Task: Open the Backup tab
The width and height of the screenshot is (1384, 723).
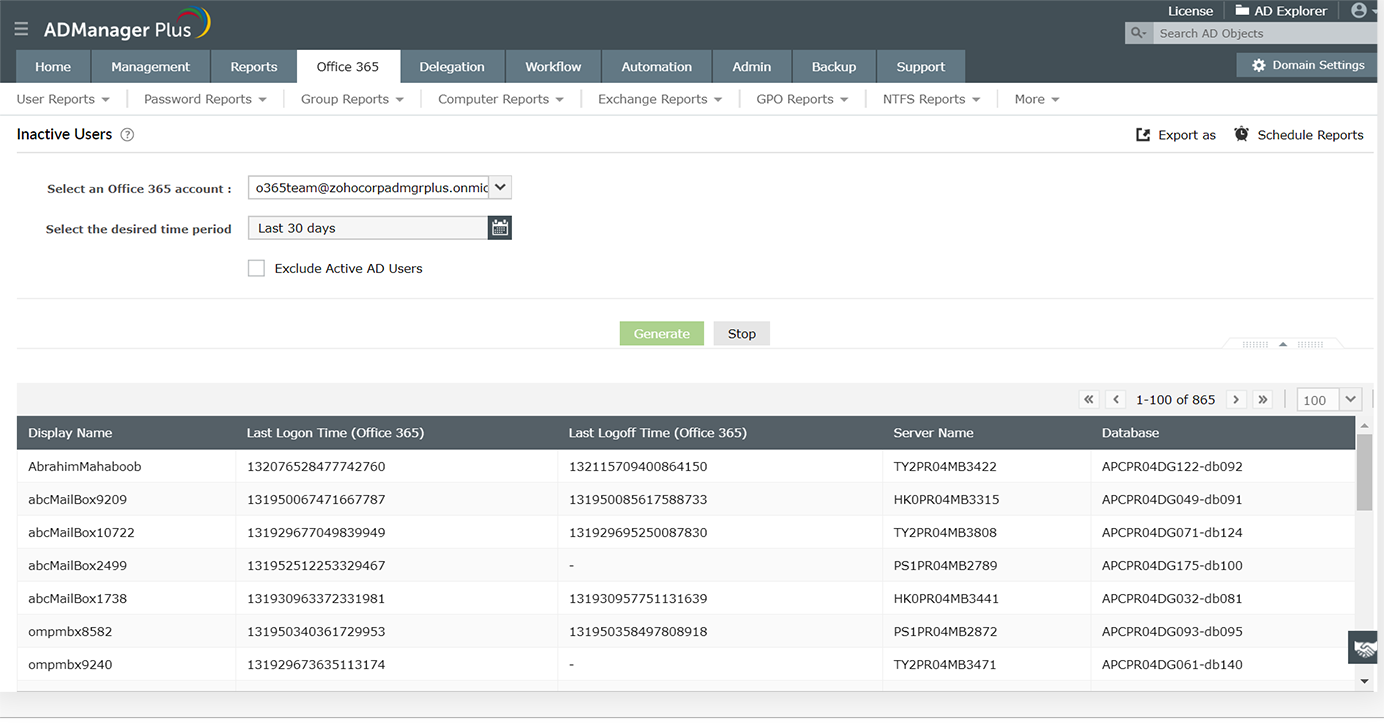Action: point(834,67)
